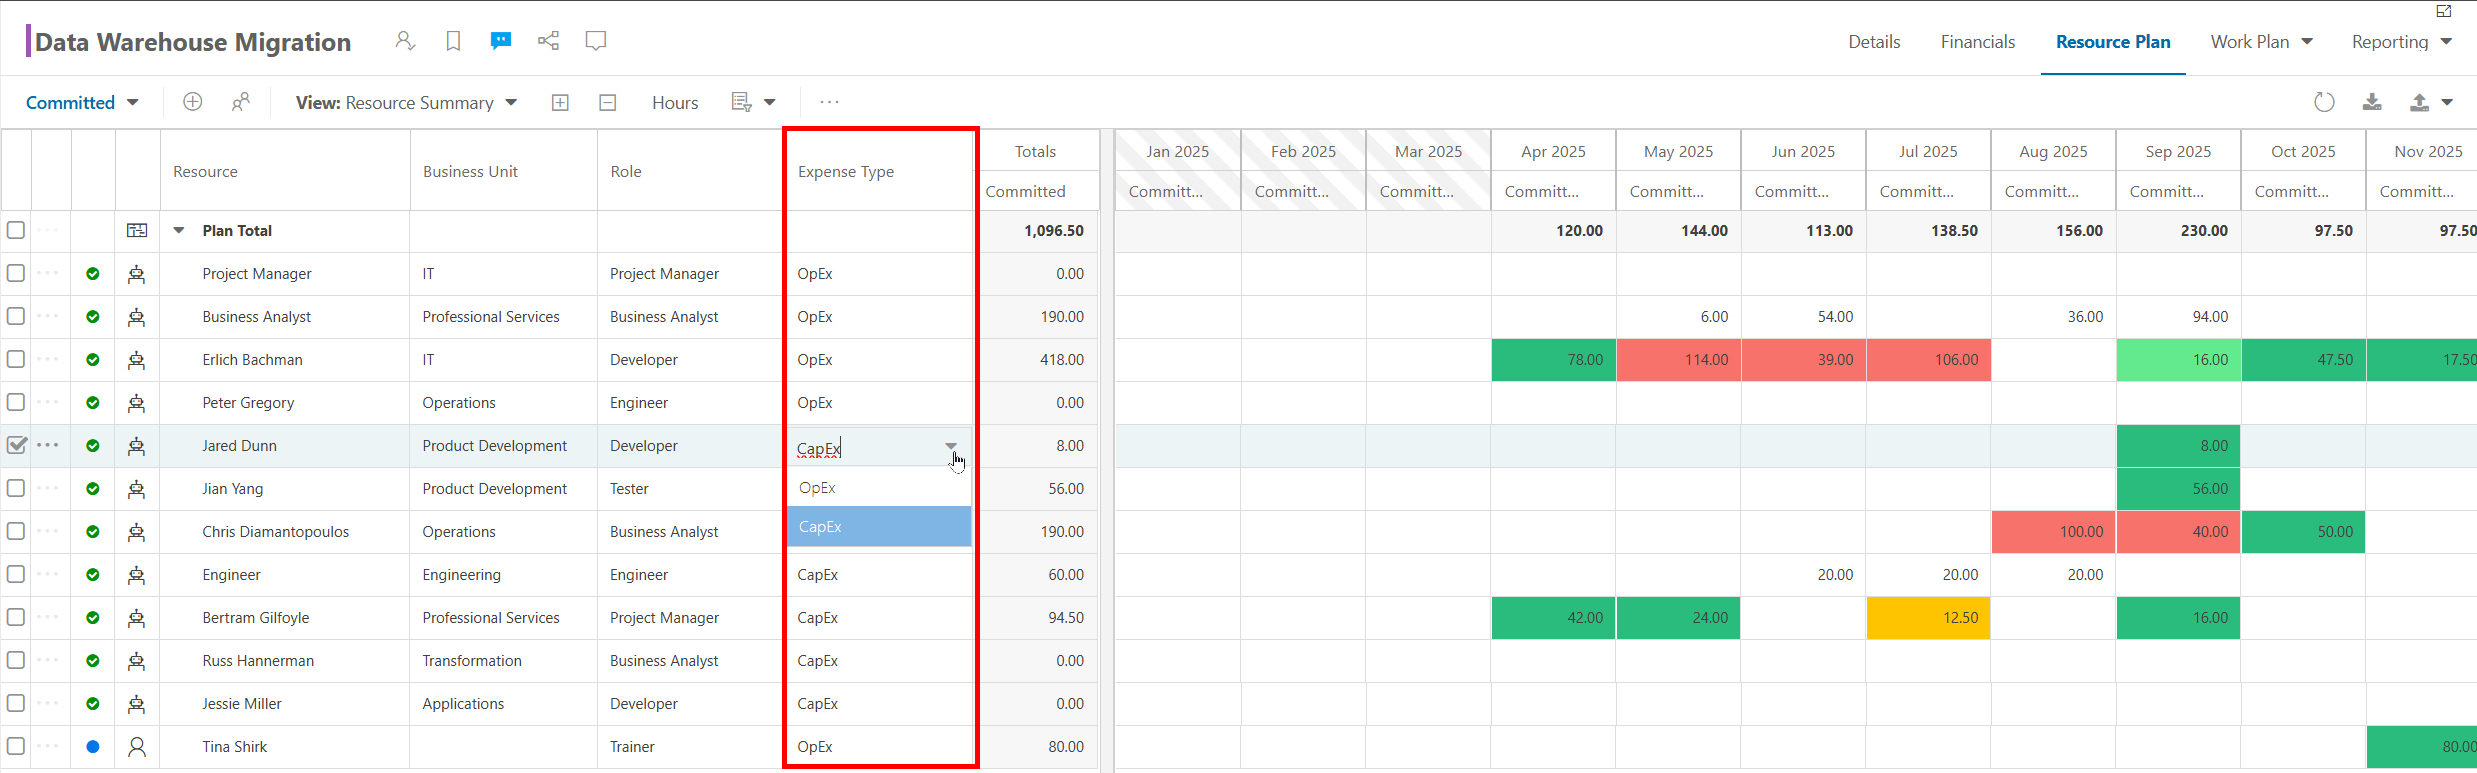Expand the Reporting menu arrow
This screenshot has width=2477, height=773.
click(x=2446, y=41)
